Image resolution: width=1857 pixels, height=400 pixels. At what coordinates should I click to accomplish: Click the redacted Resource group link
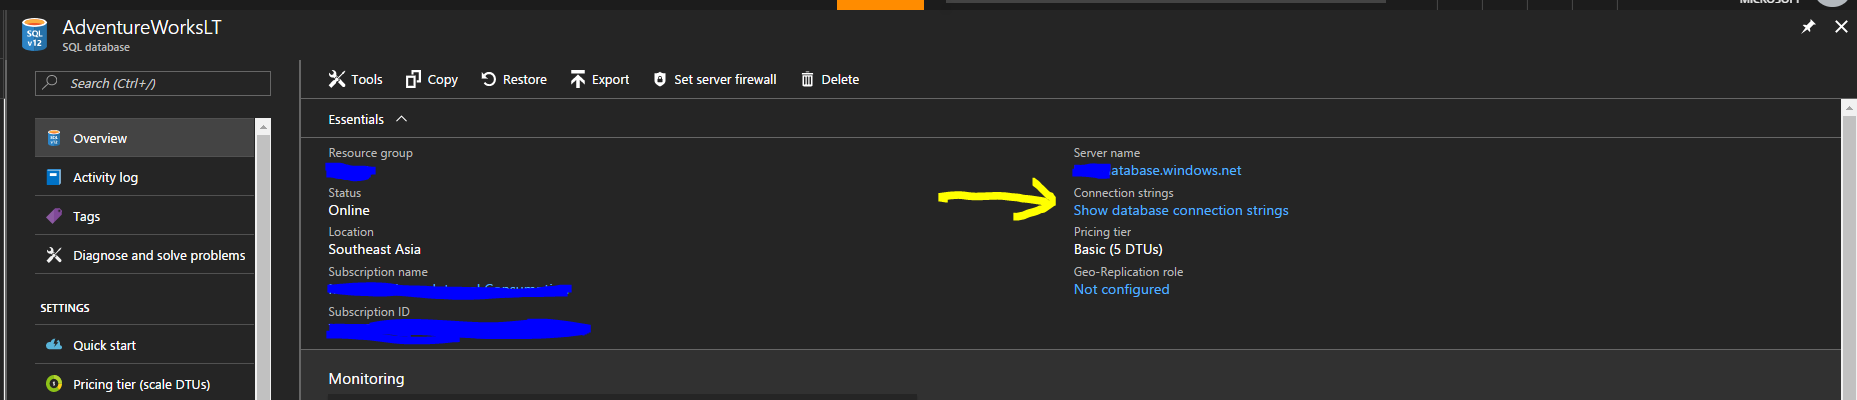[351, 171]
